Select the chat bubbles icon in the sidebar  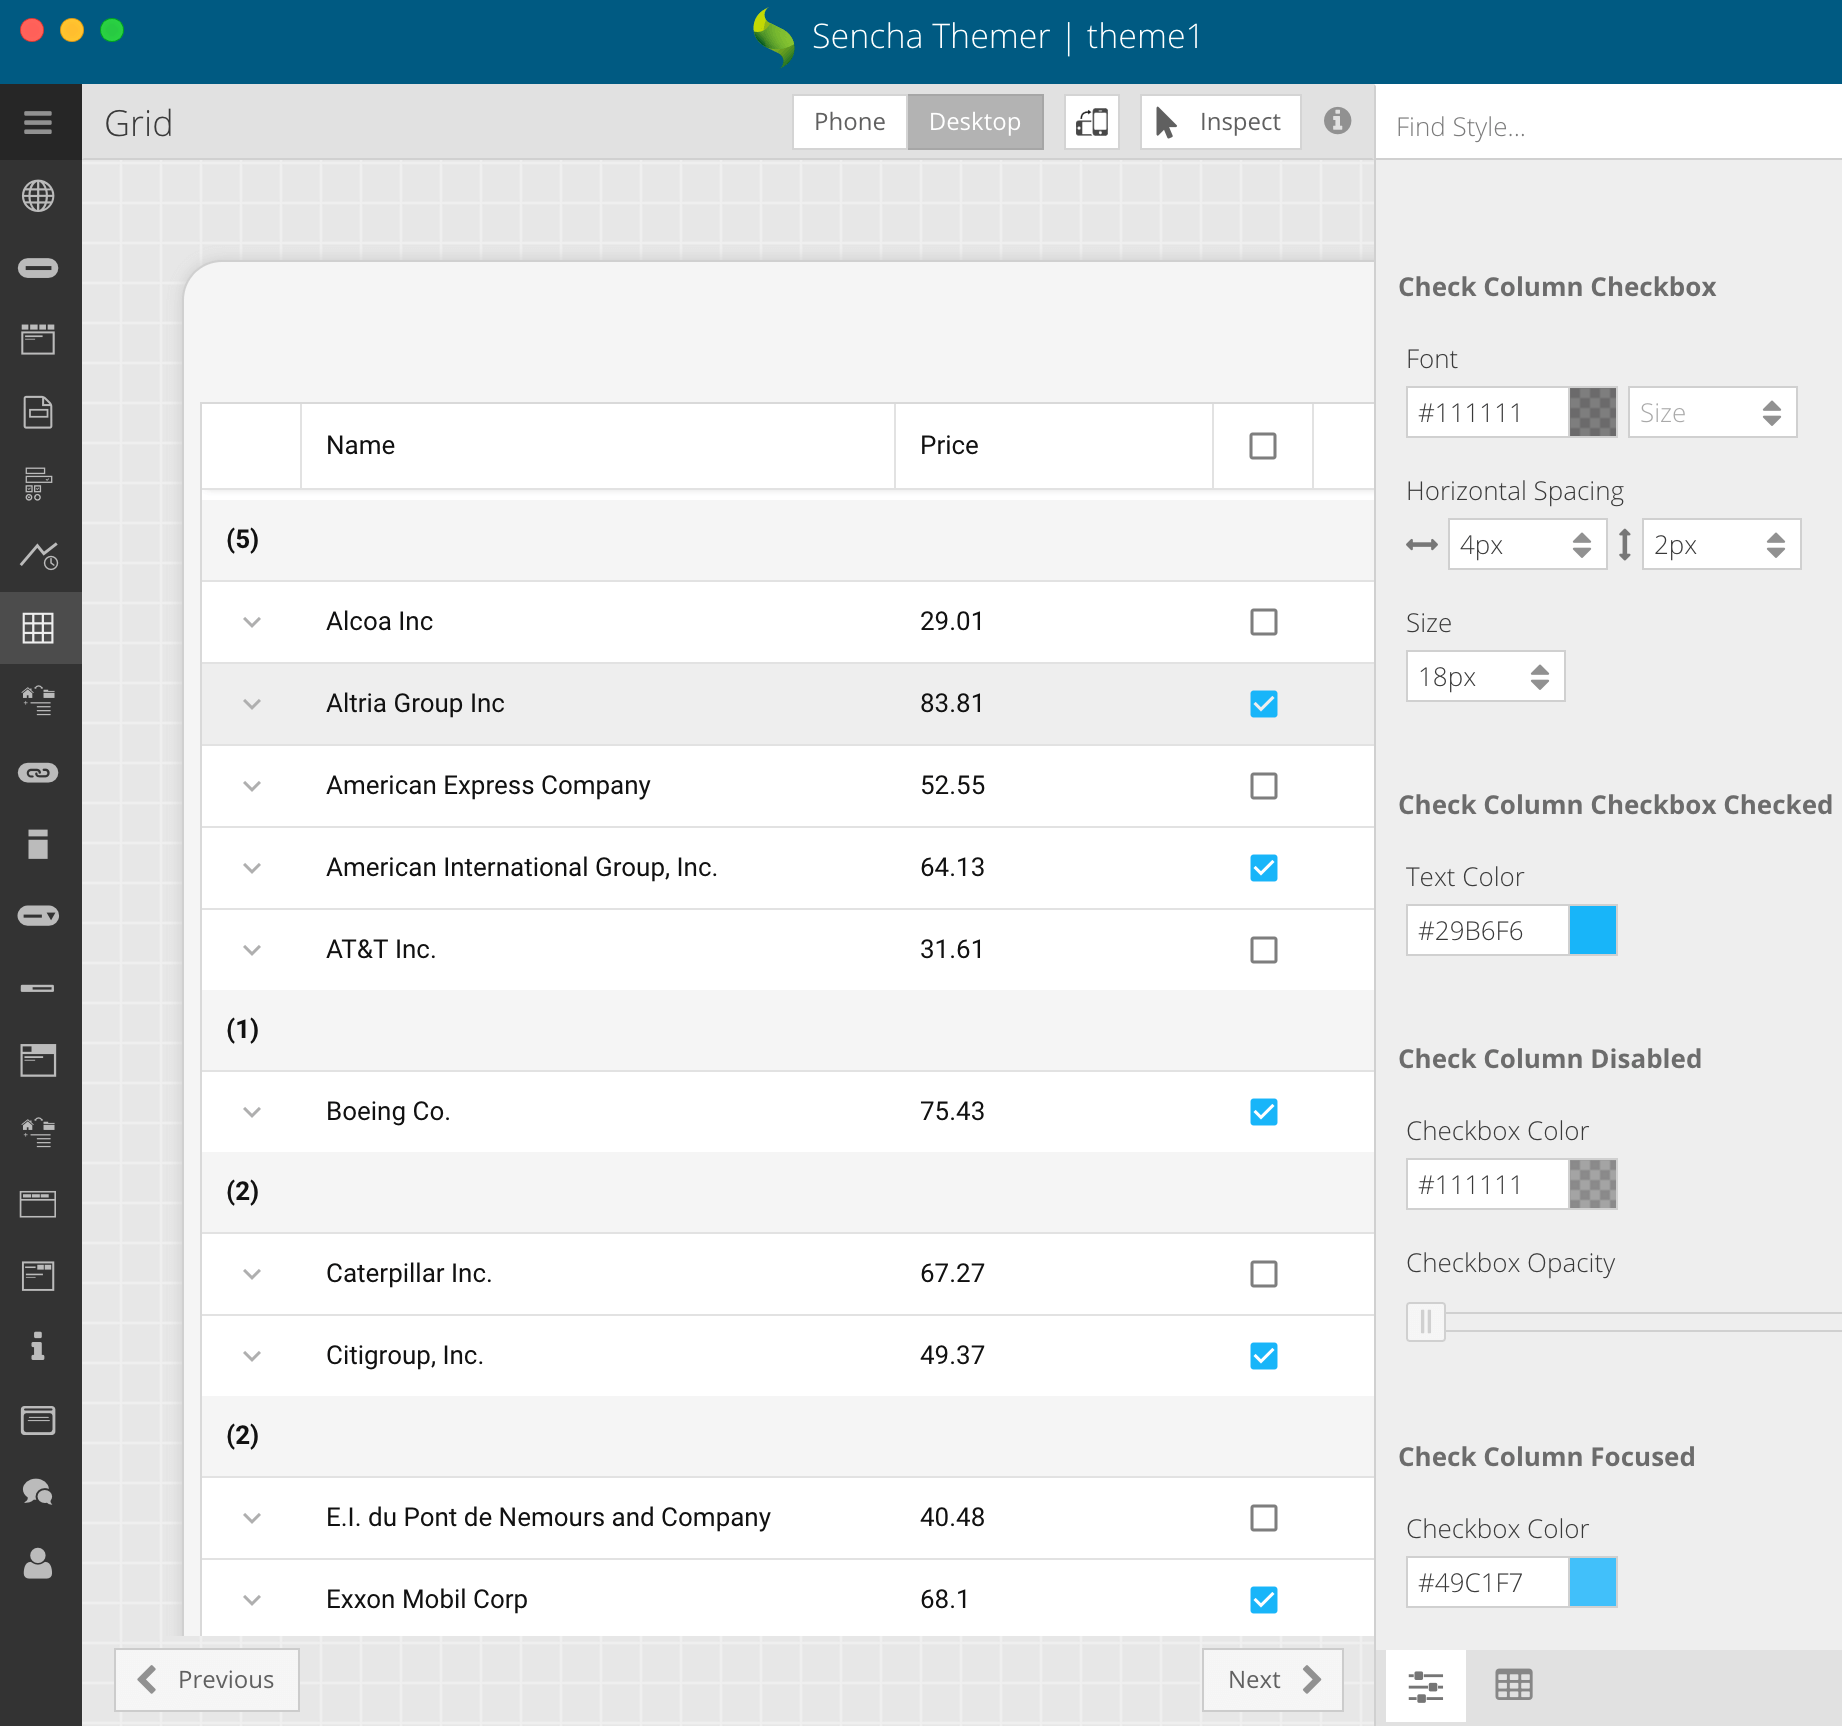(x=38, y=1492)
